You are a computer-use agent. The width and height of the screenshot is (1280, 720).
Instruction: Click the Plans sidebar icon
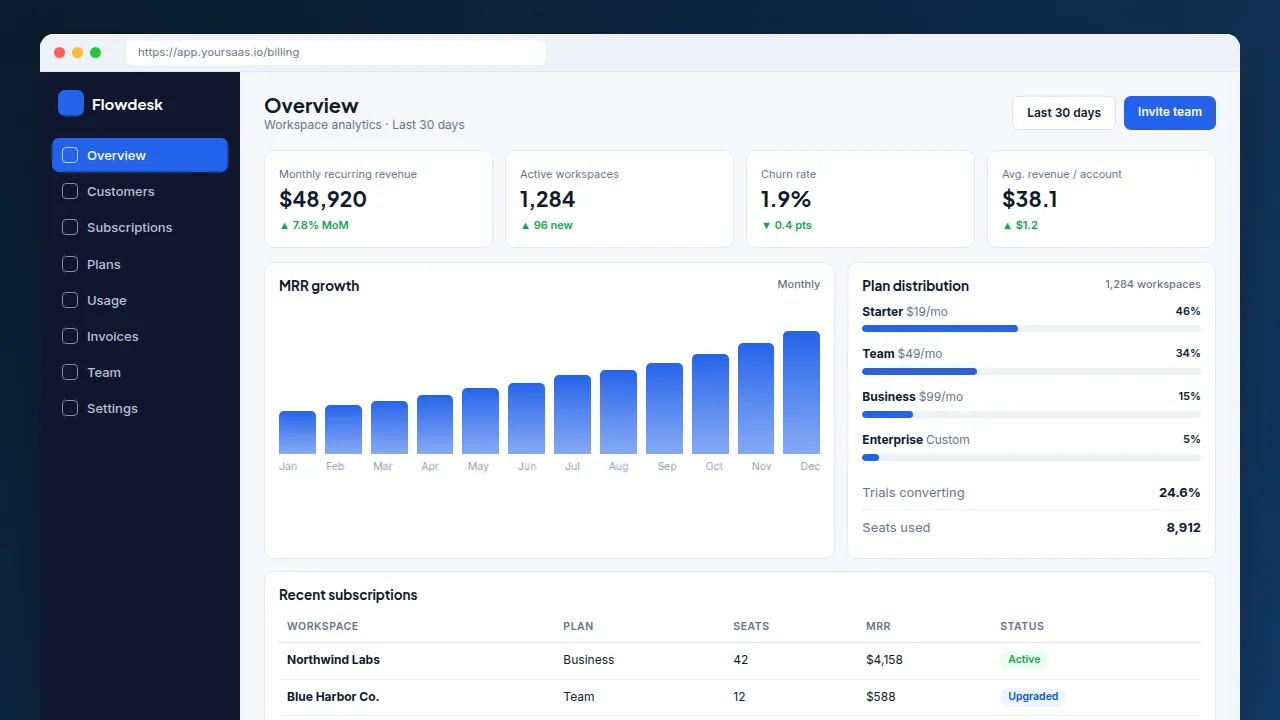click(70, 264)
